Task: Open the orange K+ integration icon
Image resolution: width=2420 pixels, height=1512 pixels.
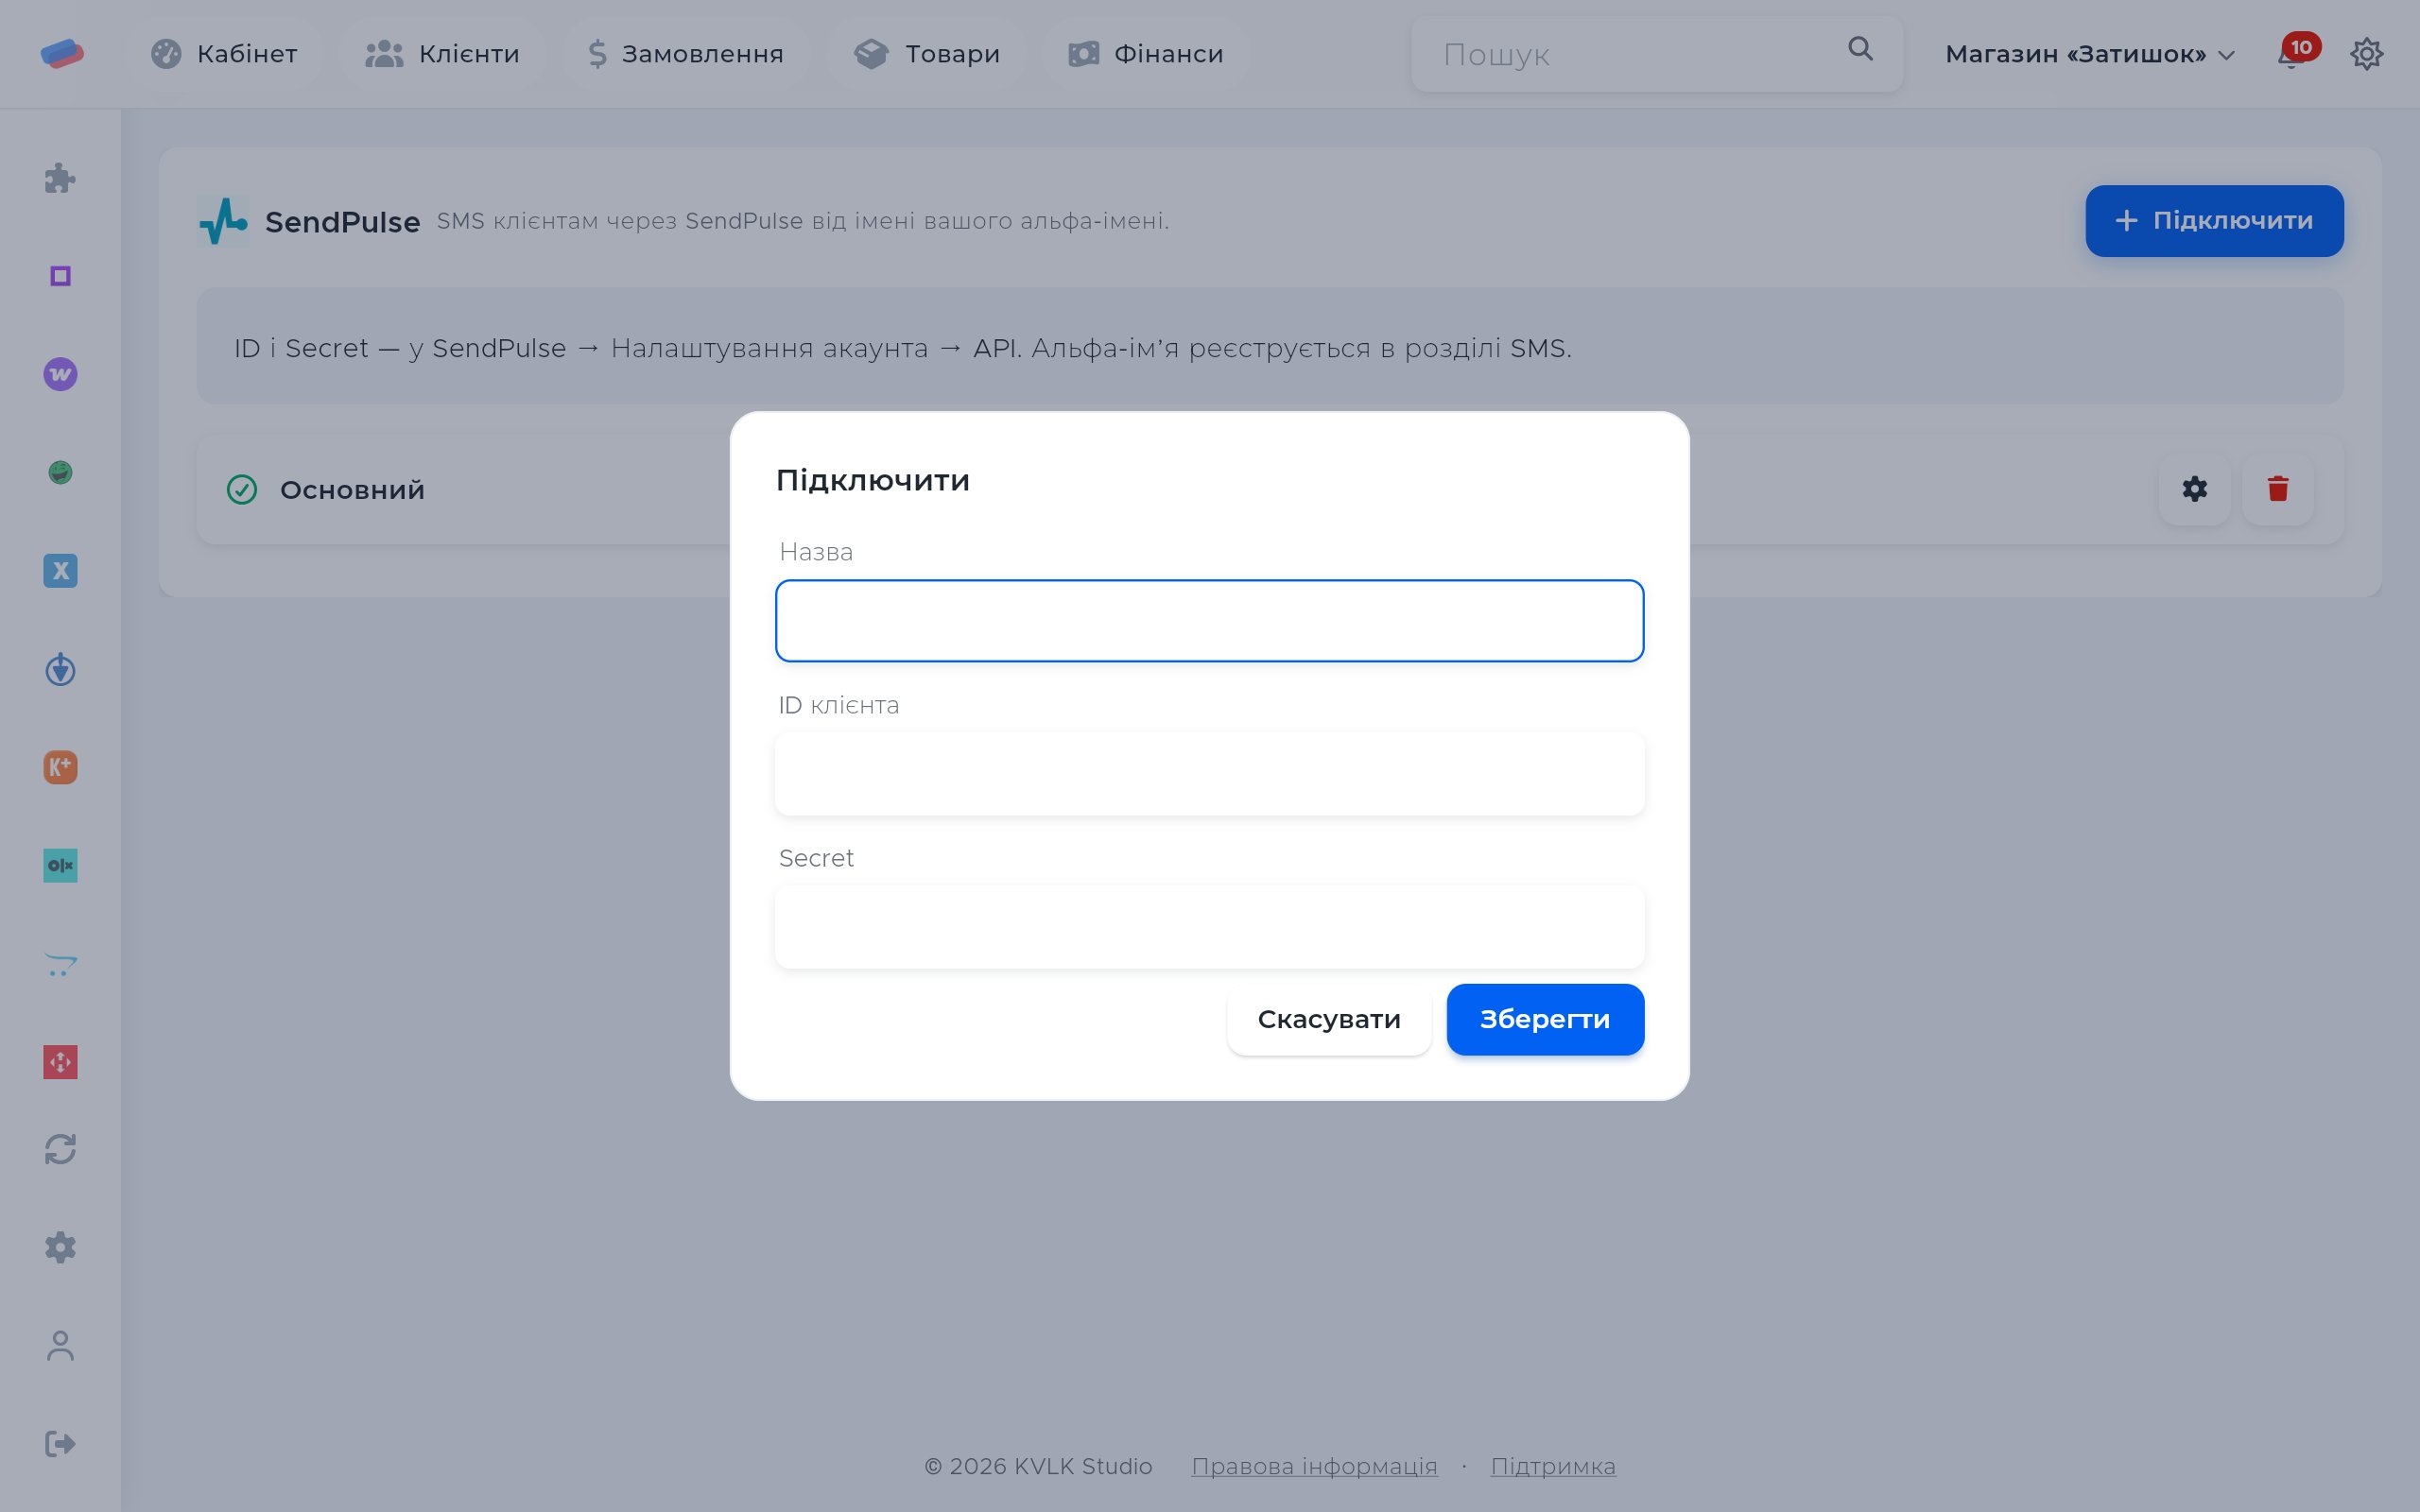Action: [x=60, y=767]
